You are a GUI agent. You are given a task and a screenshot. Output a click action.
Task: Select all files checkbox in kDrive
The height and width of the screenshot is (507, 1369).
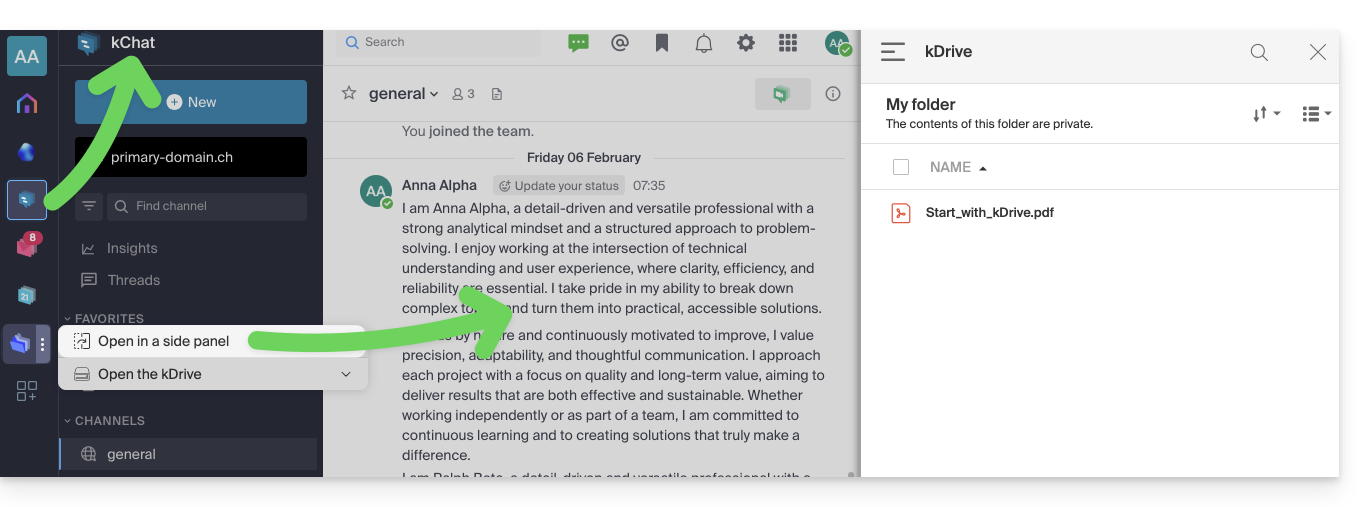[901, 167]
